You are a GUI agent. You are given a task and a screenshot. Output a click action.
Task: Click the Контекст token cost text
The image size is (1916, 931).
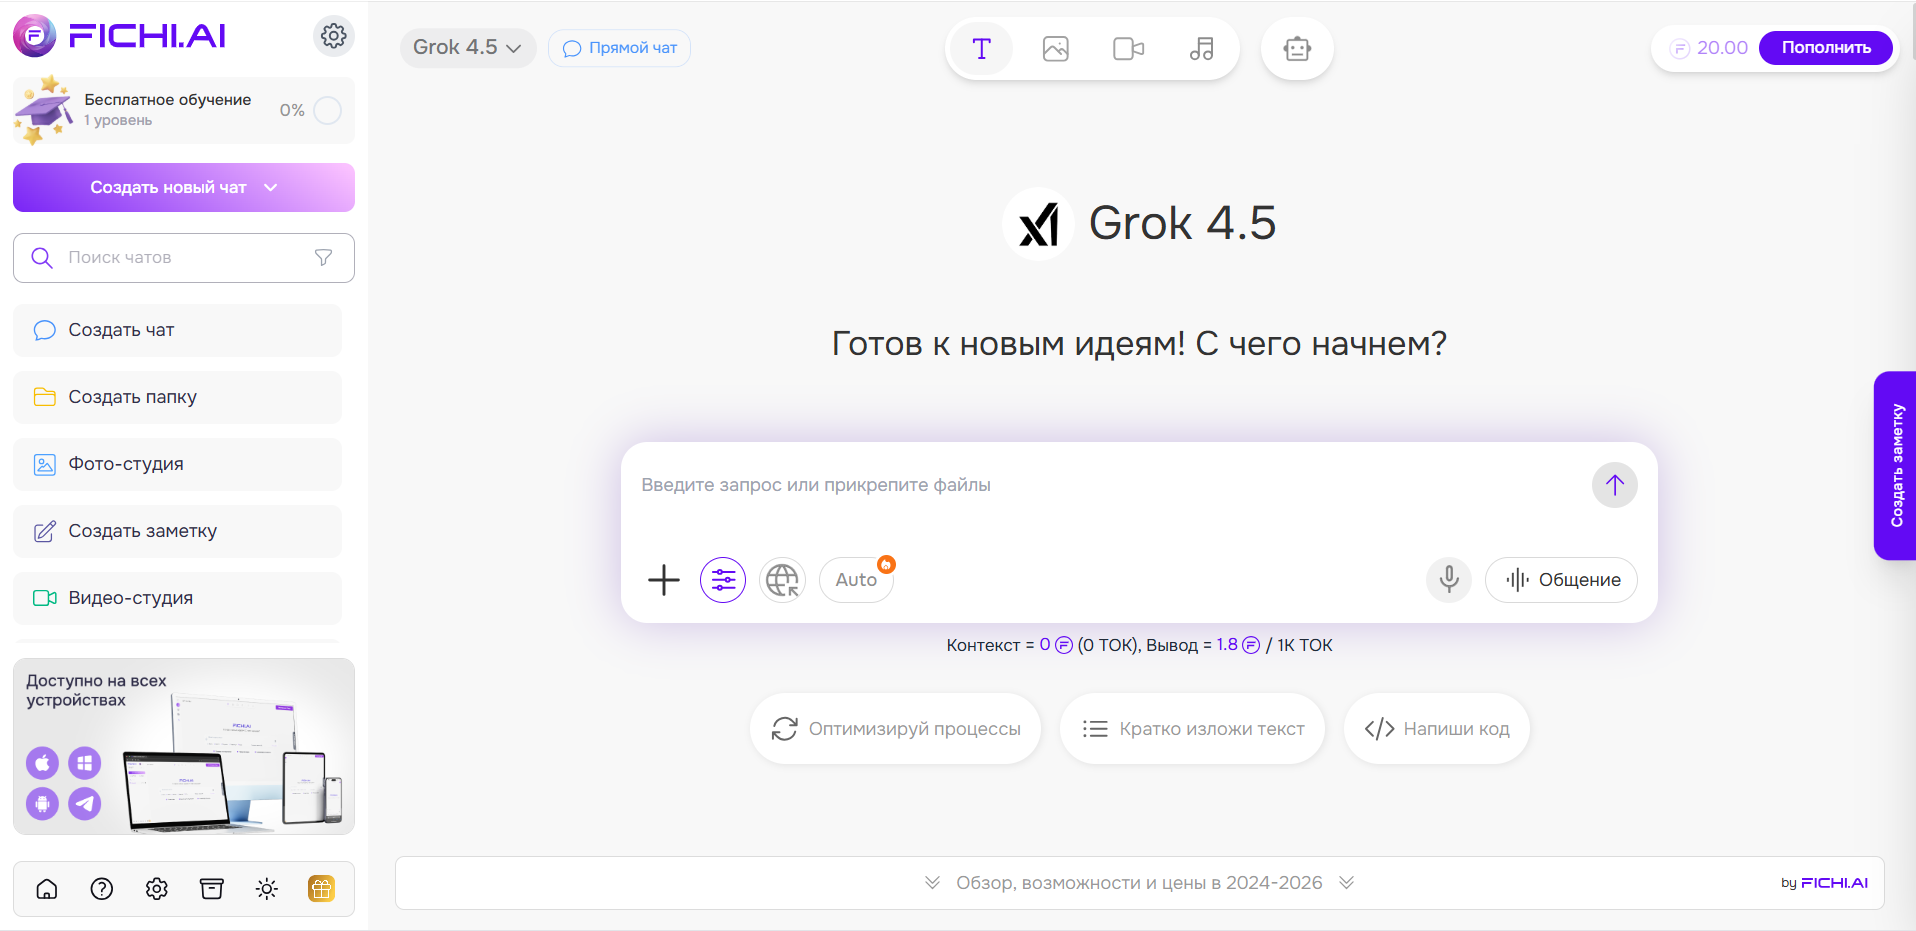[1040, 646]
